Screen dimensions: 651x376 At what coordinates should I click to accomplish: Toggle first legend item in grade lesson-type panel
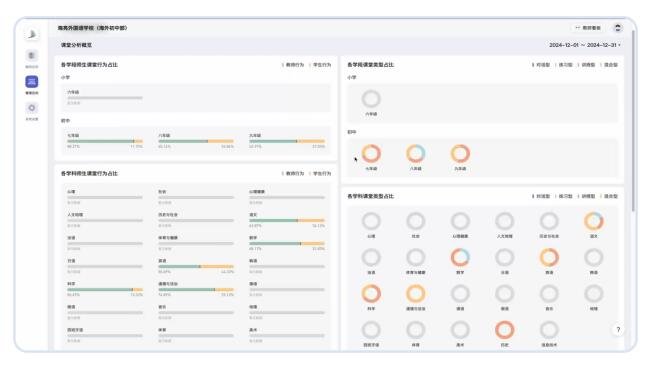pos(541,65)
